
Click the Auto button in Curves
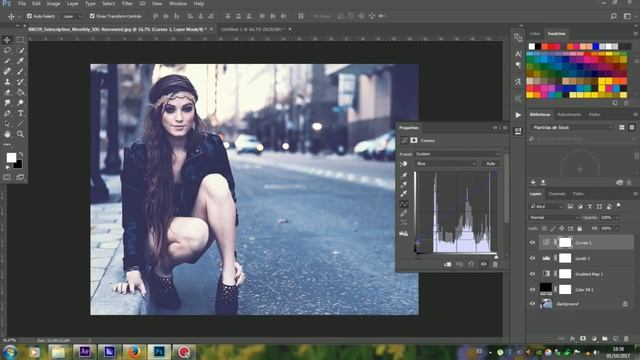tap(491, 164)
